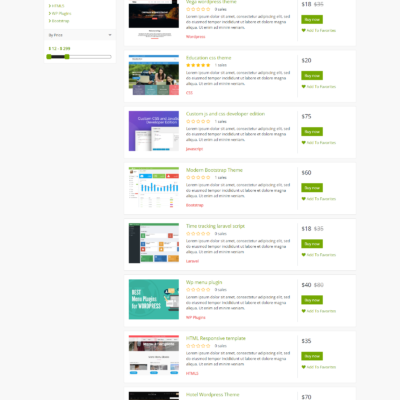This screenshot has width=400, height=400.
Task: Open the Bootstrap category in sidebar
Action: (x=59, y=21)
